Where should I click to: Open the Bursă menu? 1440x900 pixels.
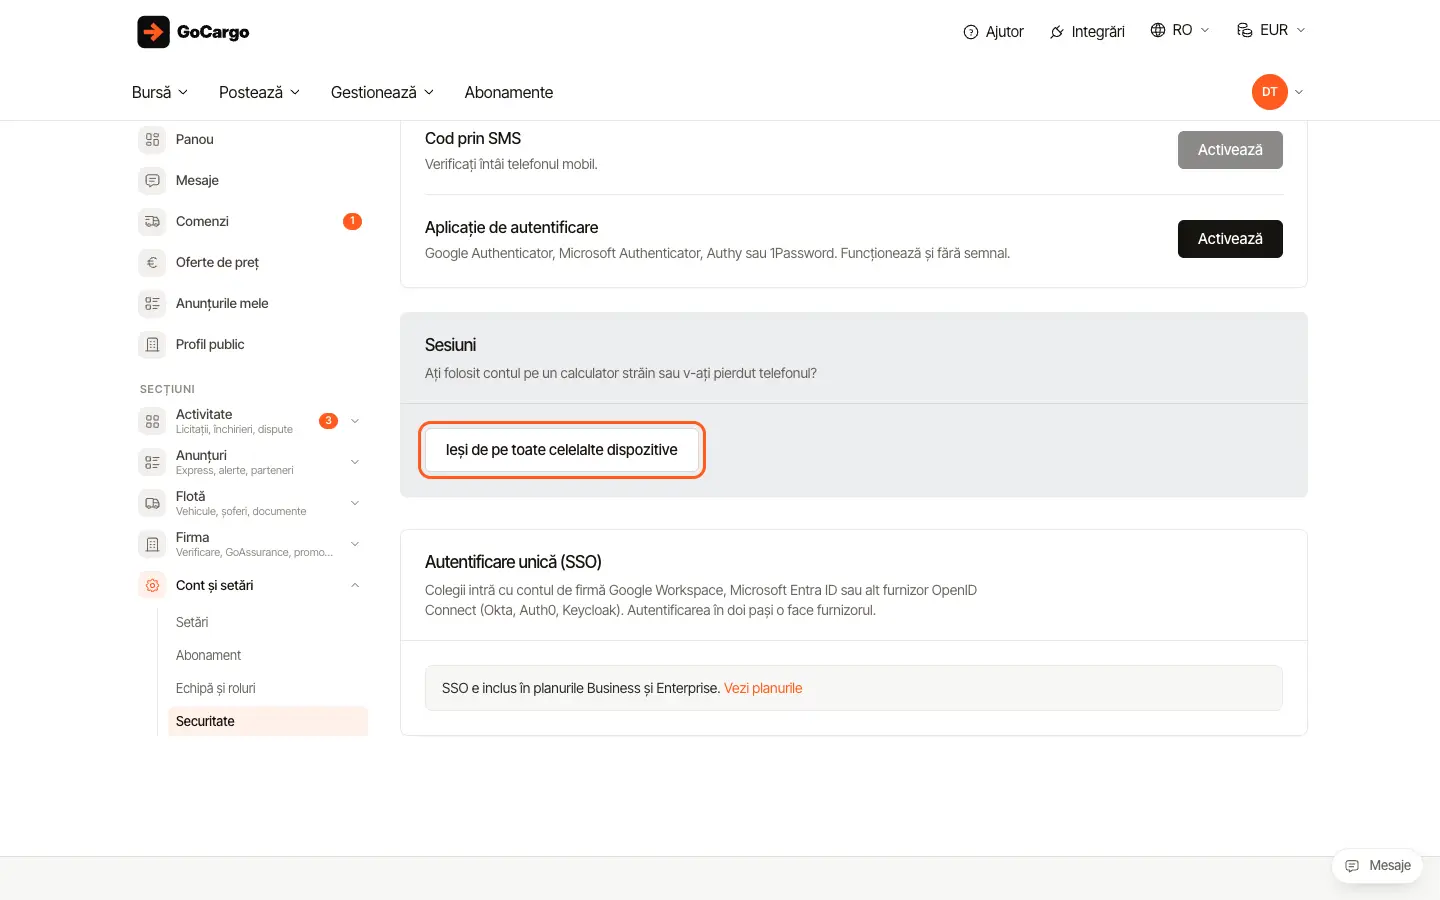coord(160,92)
